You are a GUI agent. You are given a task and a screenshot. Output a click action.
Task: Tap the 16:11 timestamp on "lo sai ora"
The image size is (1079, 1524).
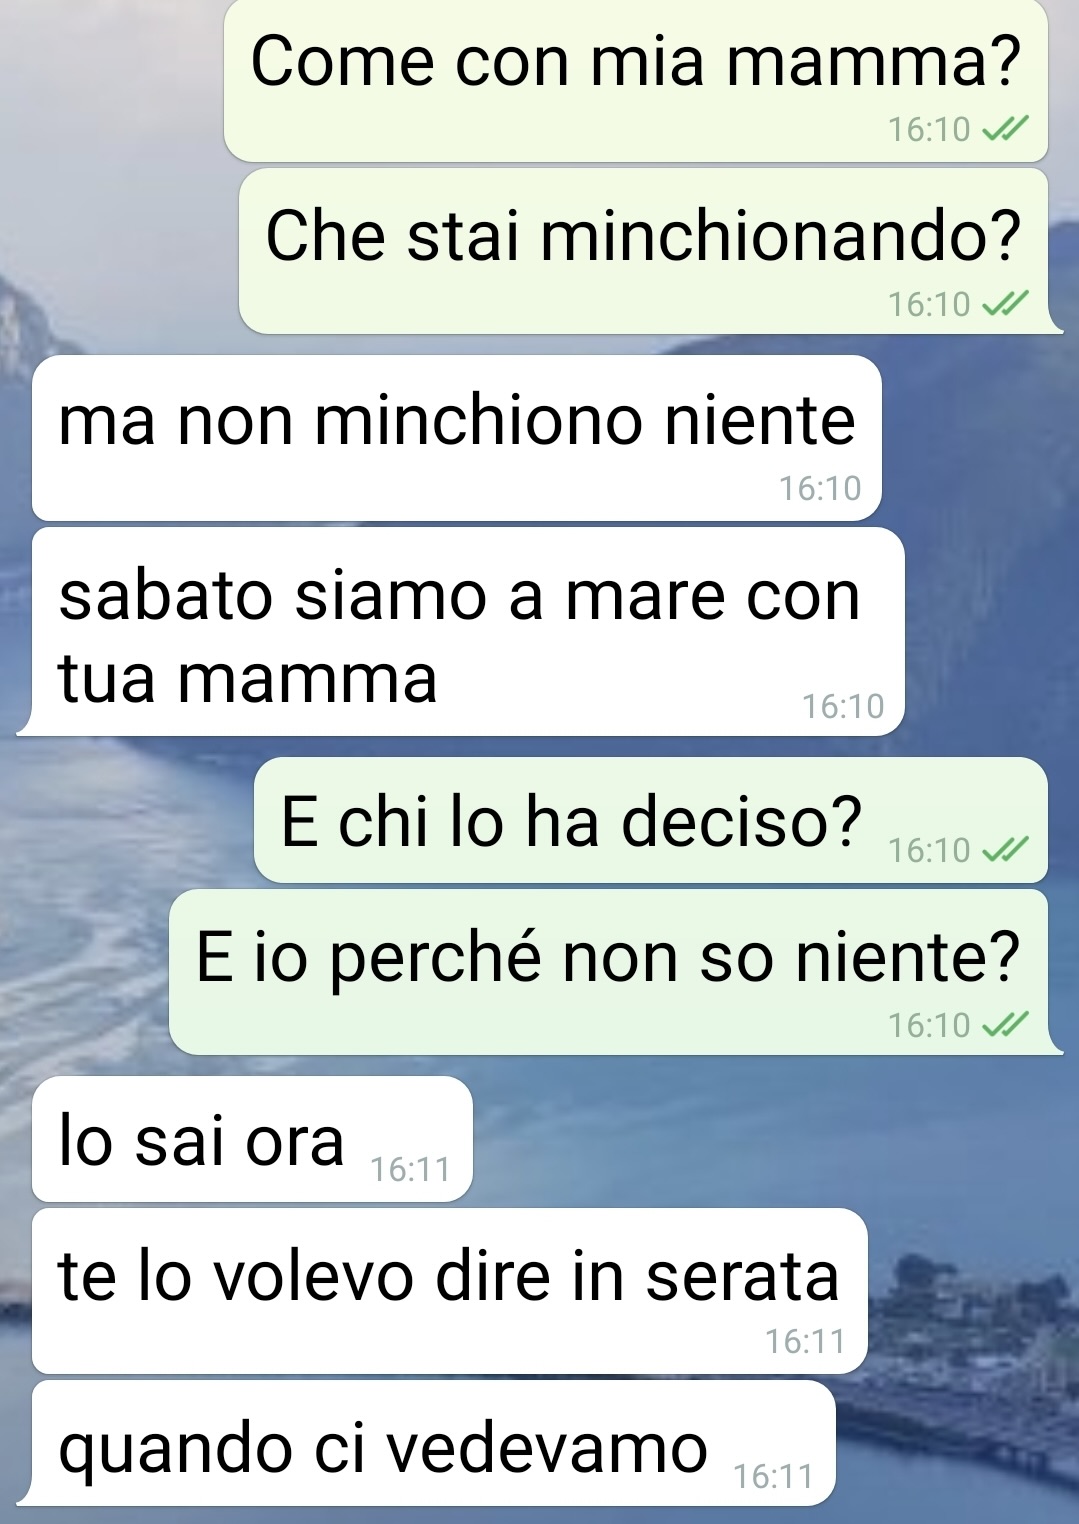click(x=410, y=1169)
